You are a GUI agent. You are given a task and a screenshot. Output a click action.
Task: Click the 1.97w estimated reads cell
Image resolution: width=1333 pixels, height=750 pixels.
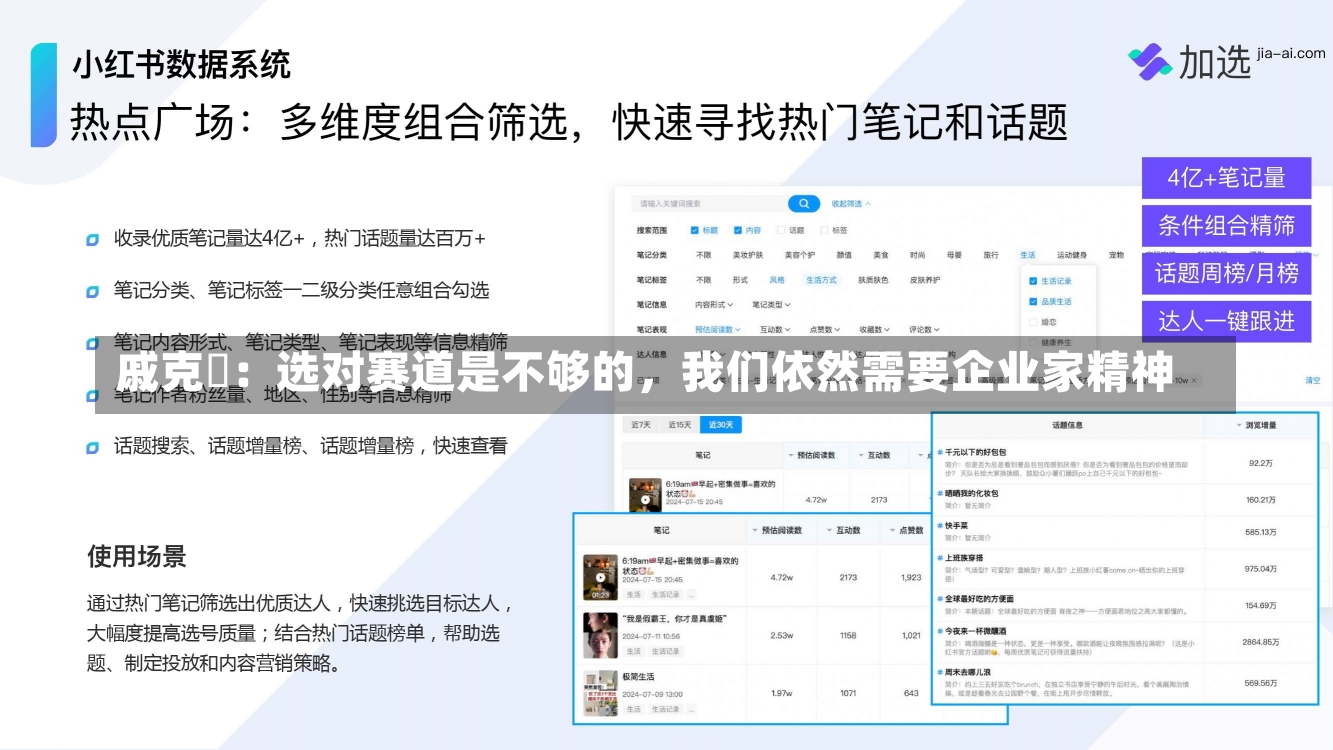(x=782, y=693)
